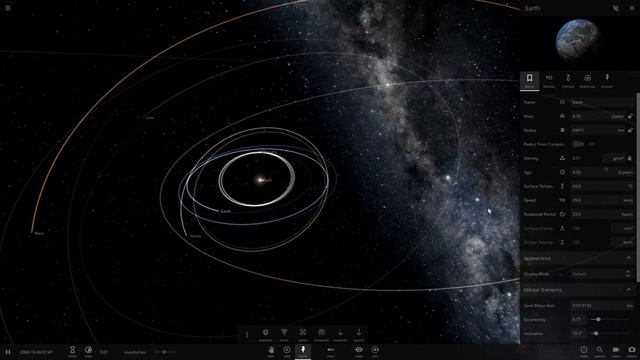The height and width of the screenshot is (360, 640).
Task: Switch to the Materials tab
Action: pos(587,81)
